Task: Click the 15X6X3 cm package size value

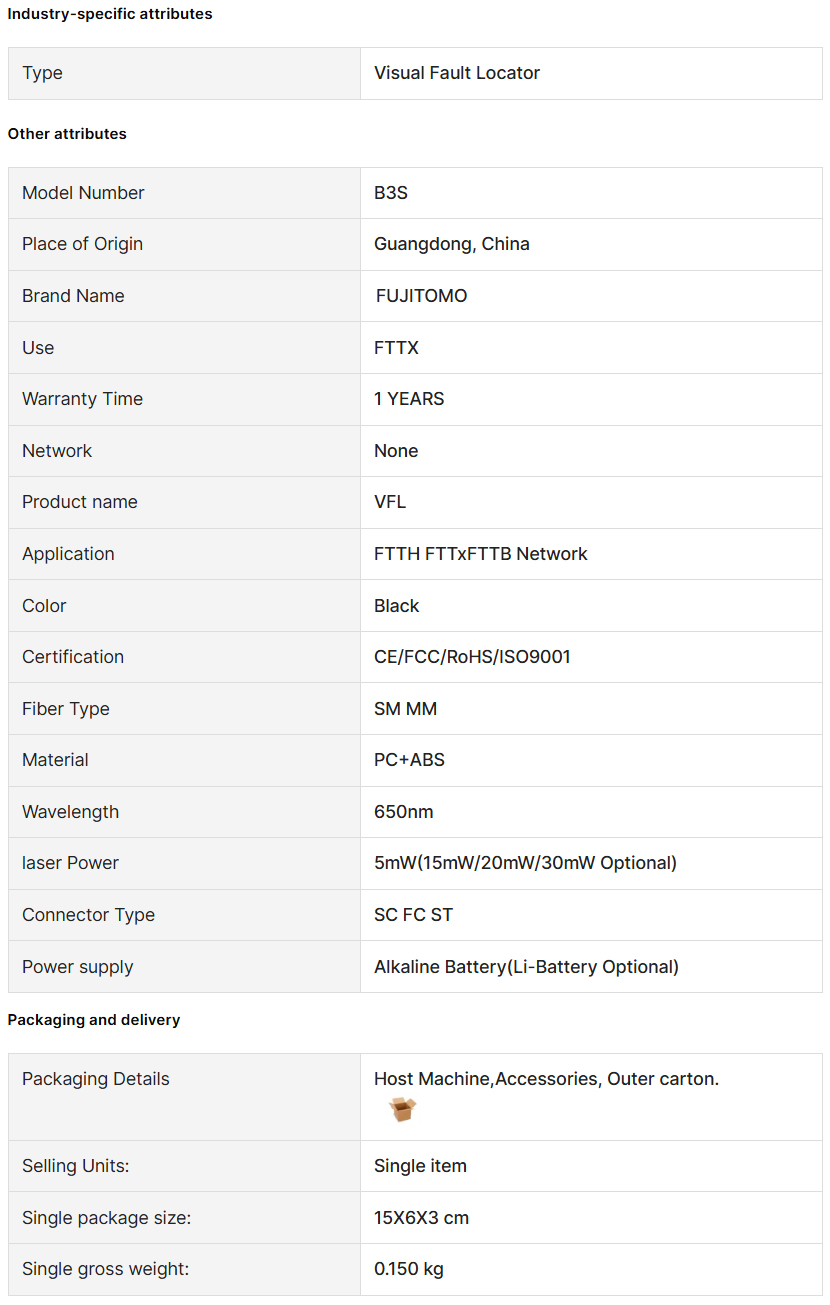Action: [422, 1218]
